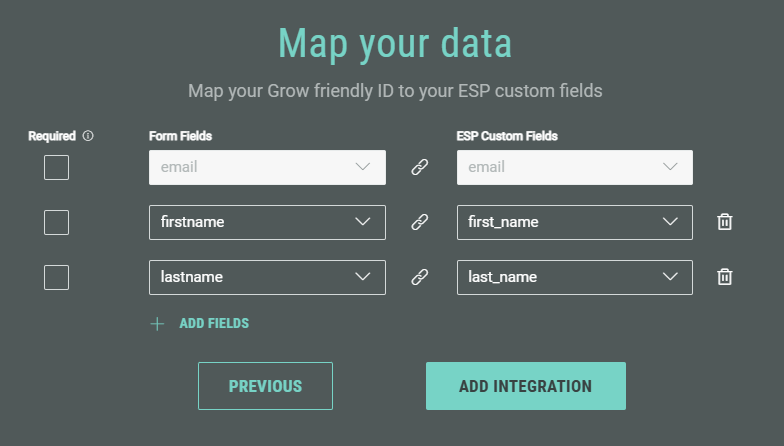Expand the lastname form field dropdown

tap(267, 277)
